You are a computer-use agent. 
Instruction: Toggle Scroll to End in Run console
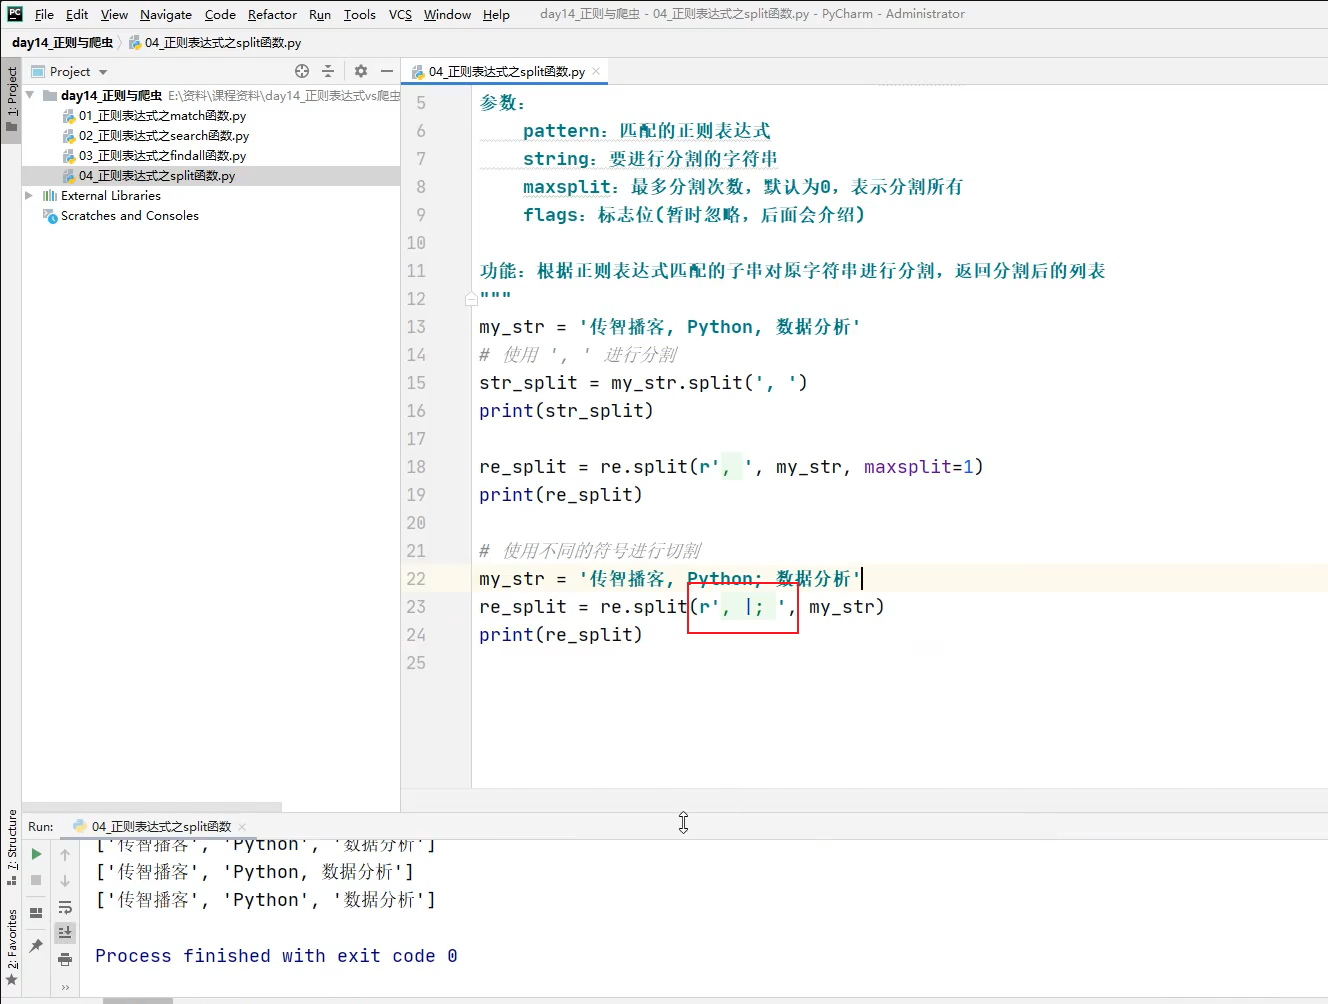[x=65, y=932]
